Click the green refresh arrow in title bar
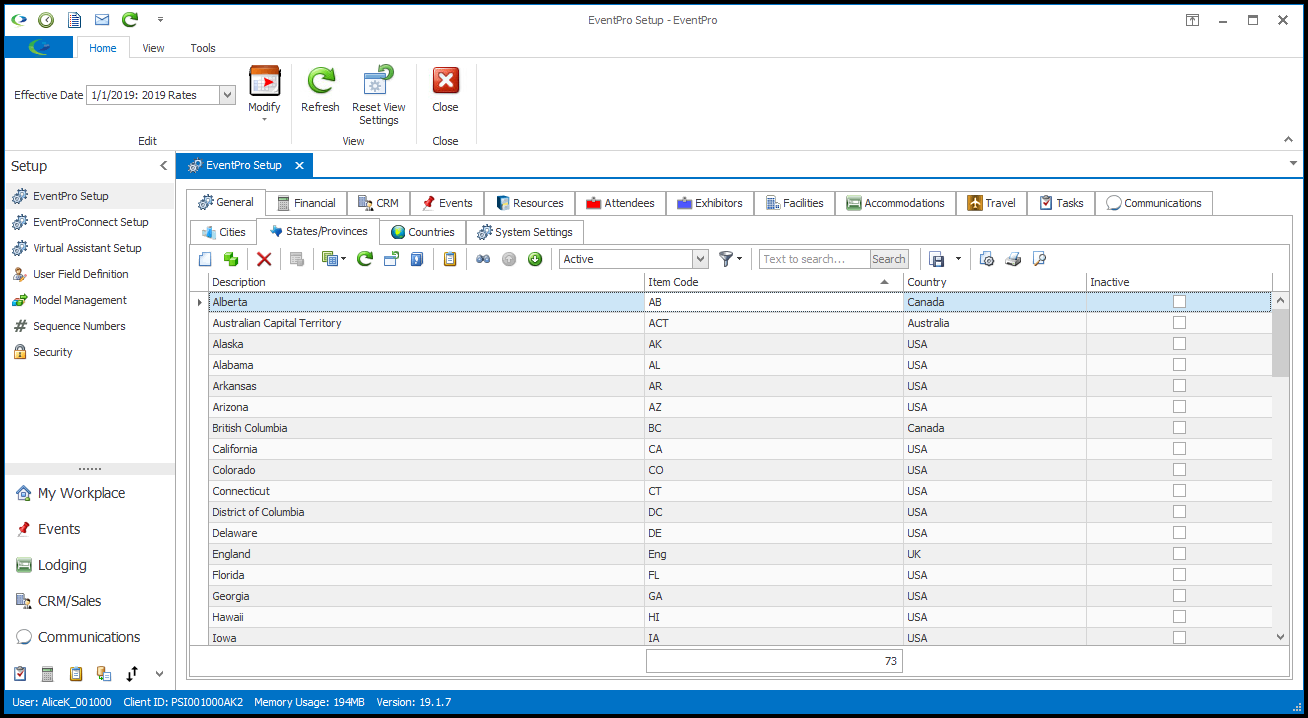 130,20
